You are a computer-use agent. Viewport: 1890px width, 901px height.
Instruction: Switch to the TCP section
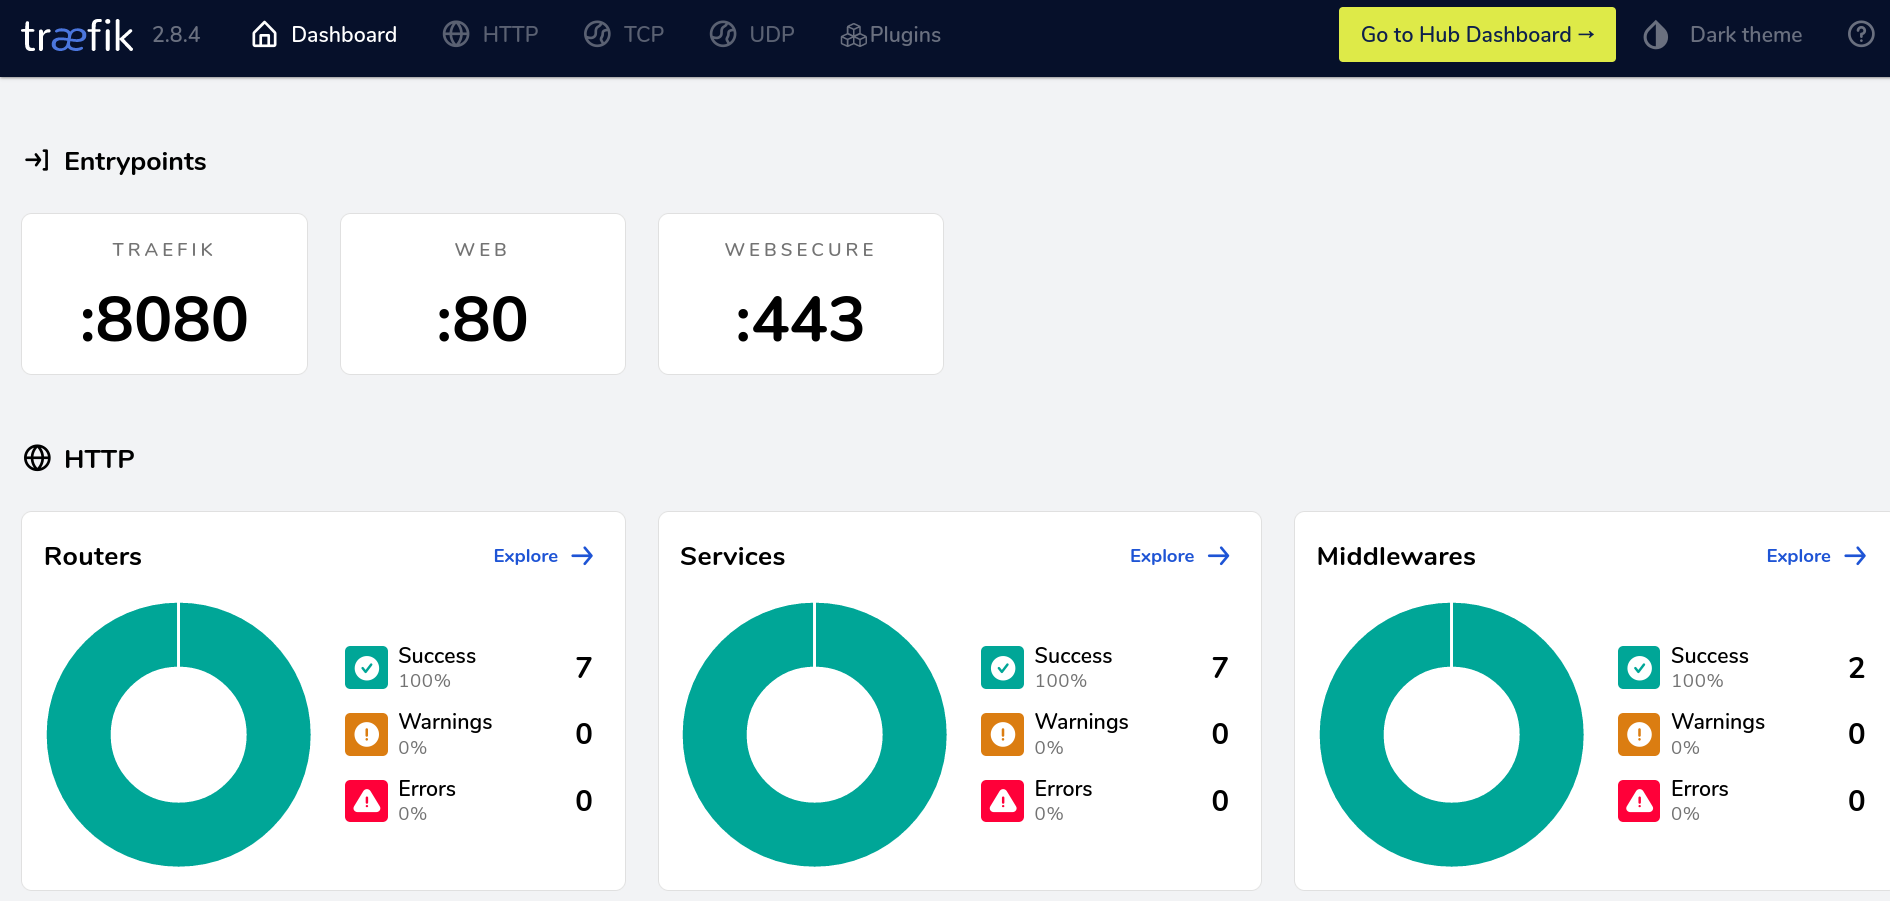pyautogui.click(x=624, y=33)
